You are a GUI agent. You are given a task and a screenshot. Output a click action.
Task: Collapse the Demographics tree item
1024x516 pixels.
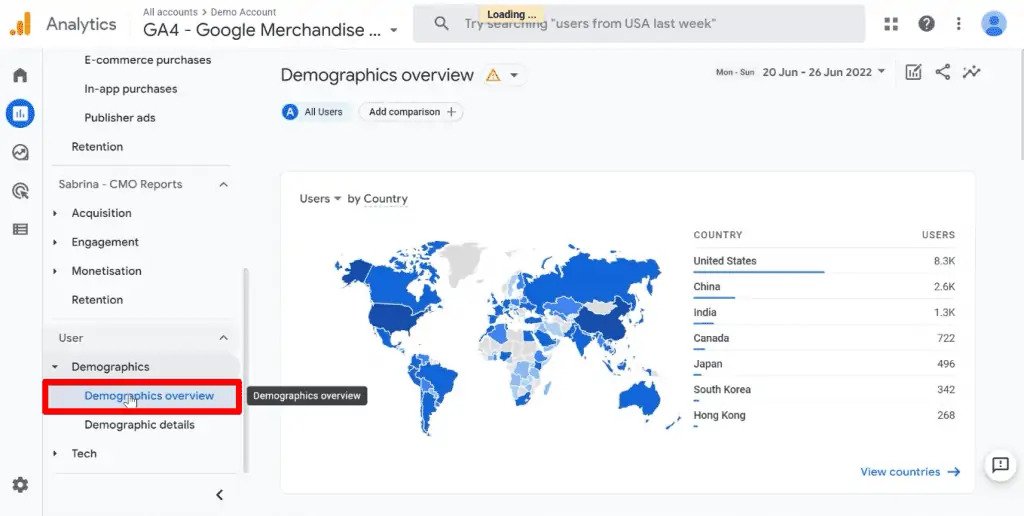[56, 366]
